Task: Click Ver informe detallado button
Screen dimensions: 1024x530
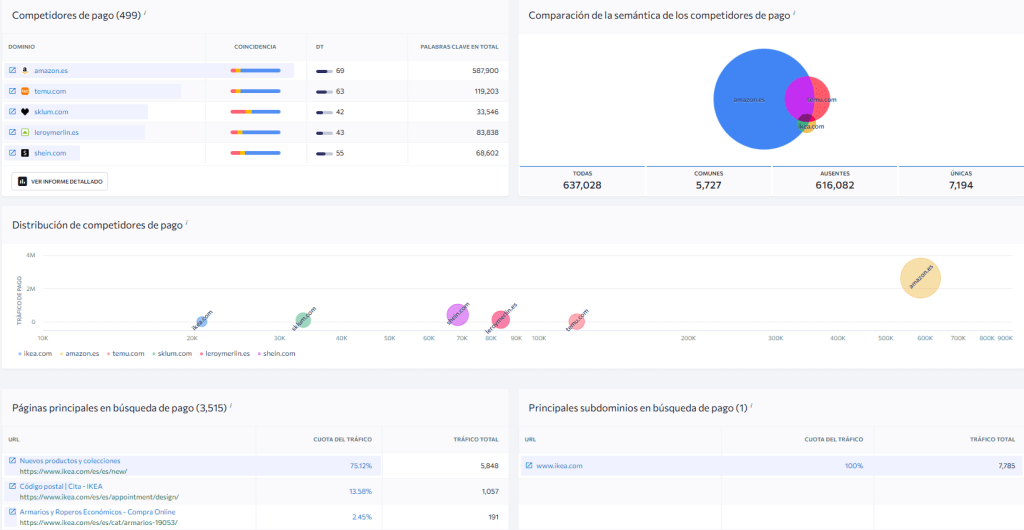Action: (59, 181)
